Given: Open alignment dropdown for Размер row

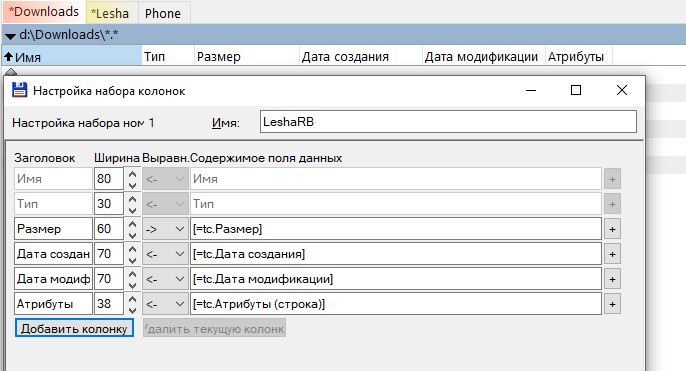Looking at the screenshot, I should pyautogui.click(x=165, y=229).
